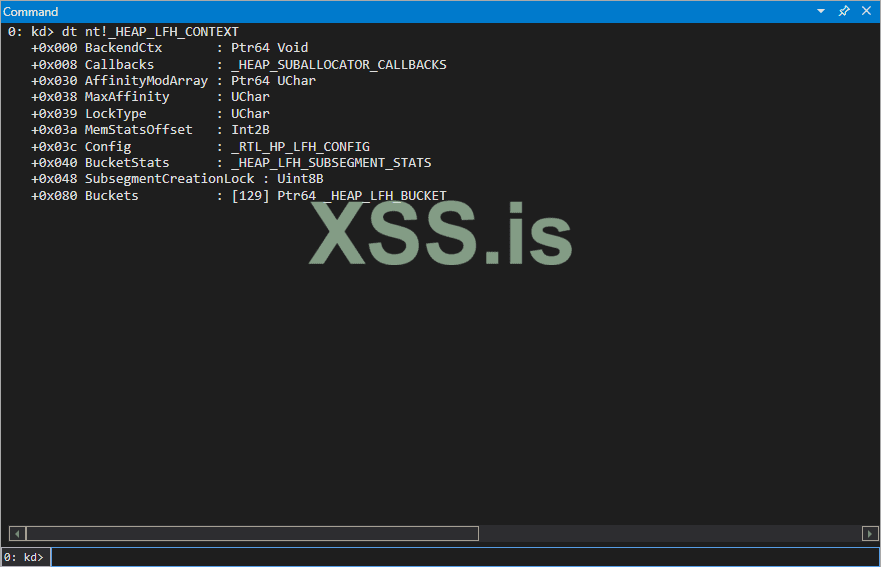The height and width of the screenshot is (567, 881).
Task: Click the 'Int2B' type value
Action: (250, 130)
